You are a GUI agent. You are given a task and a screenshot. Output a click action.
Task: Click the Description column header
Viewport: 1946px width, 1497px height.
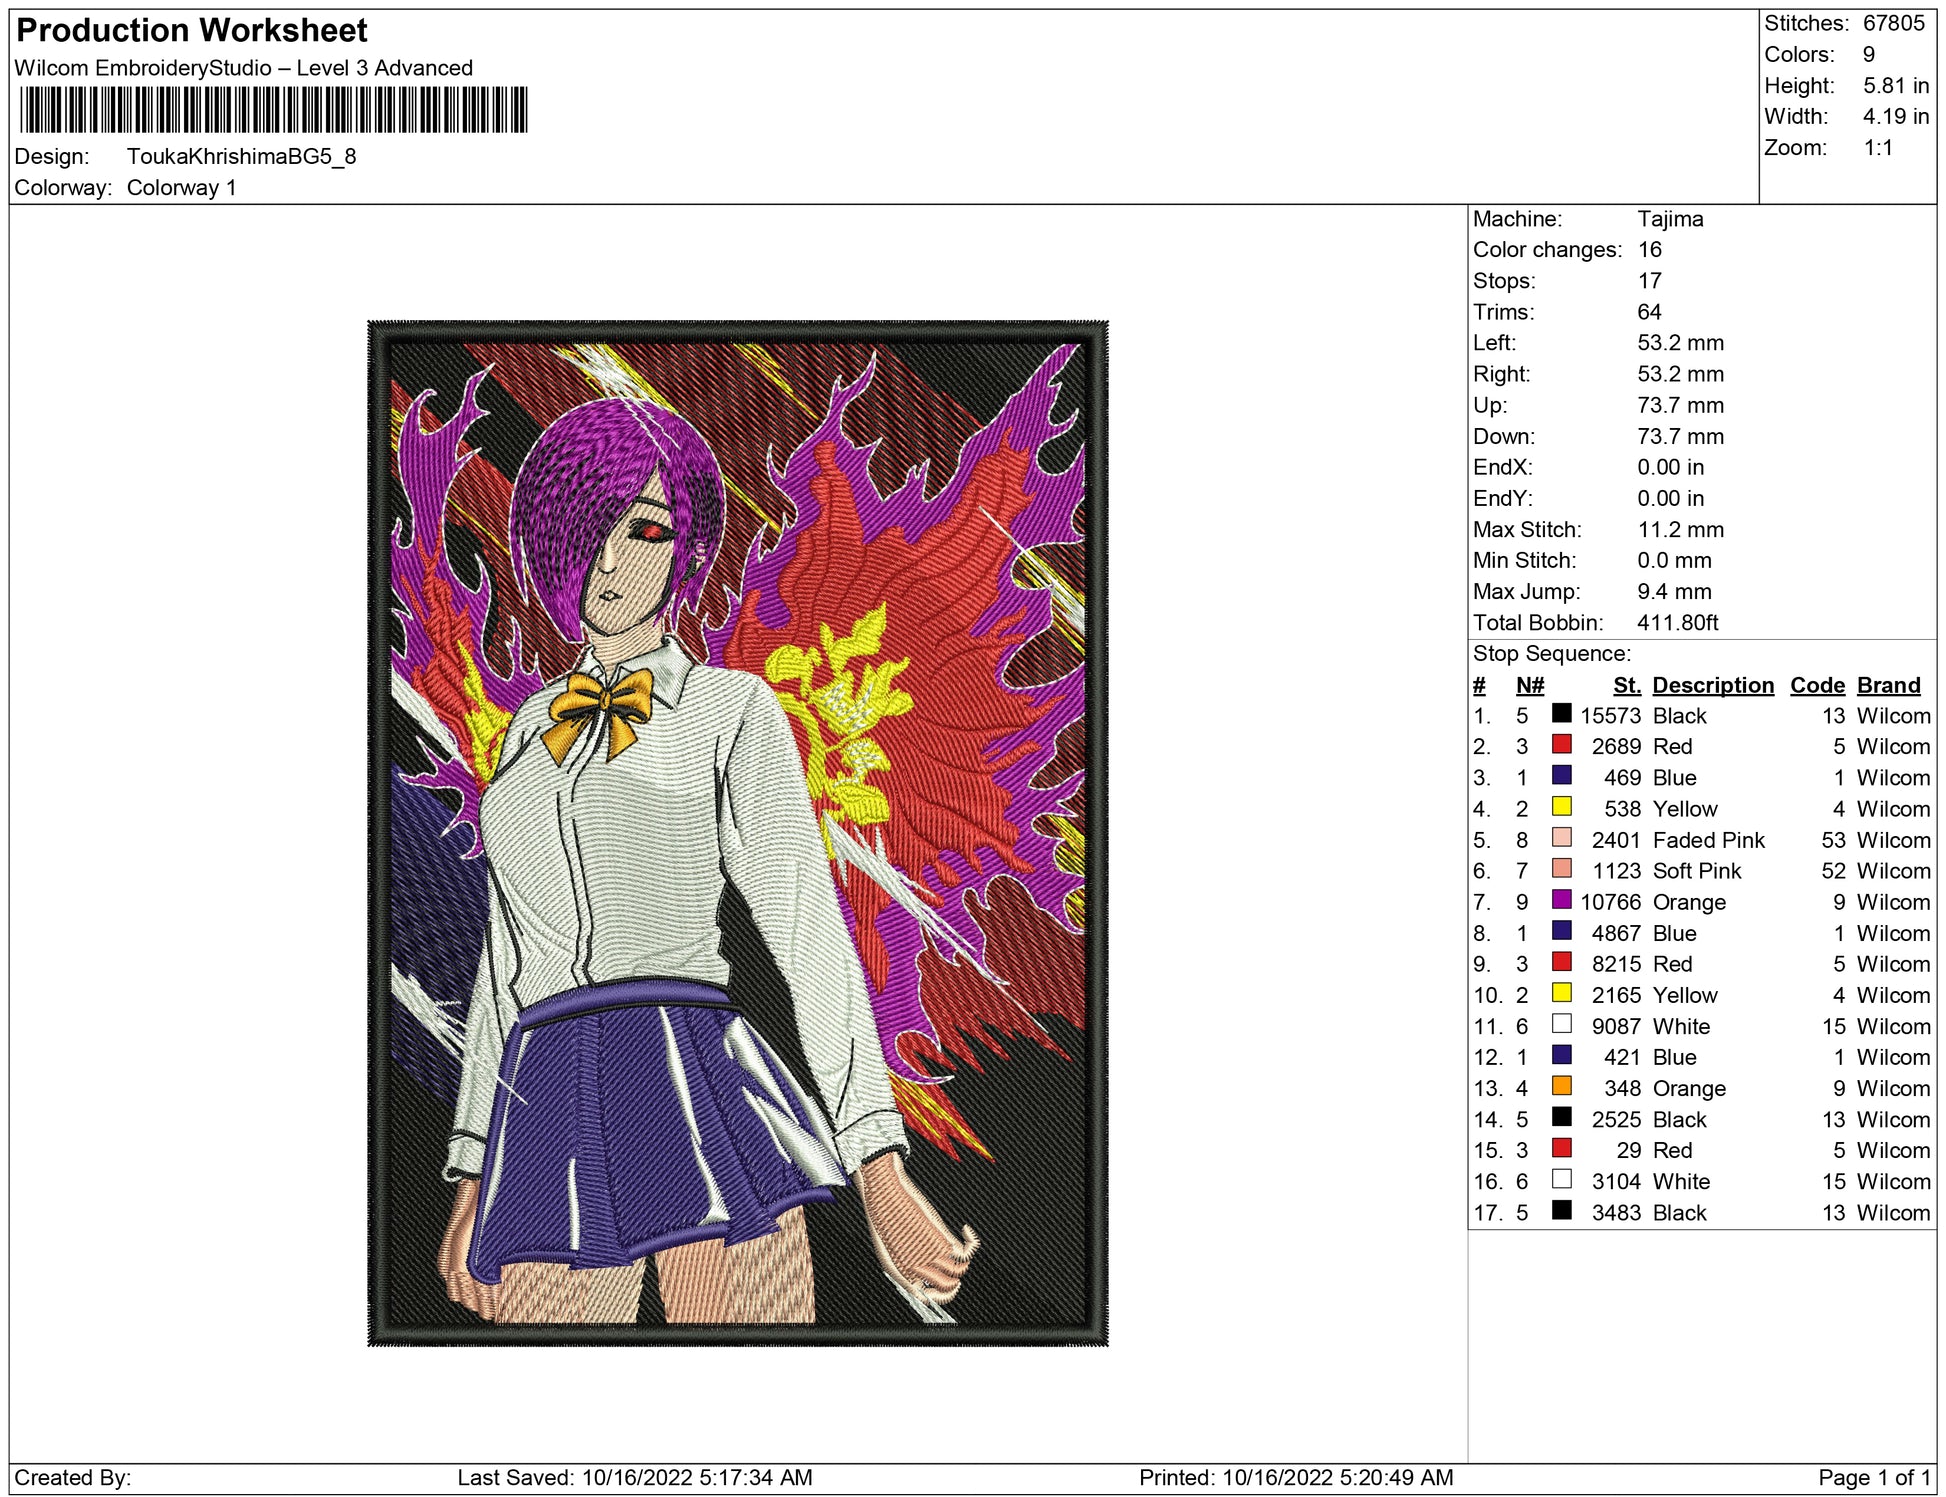(1712, 685)
